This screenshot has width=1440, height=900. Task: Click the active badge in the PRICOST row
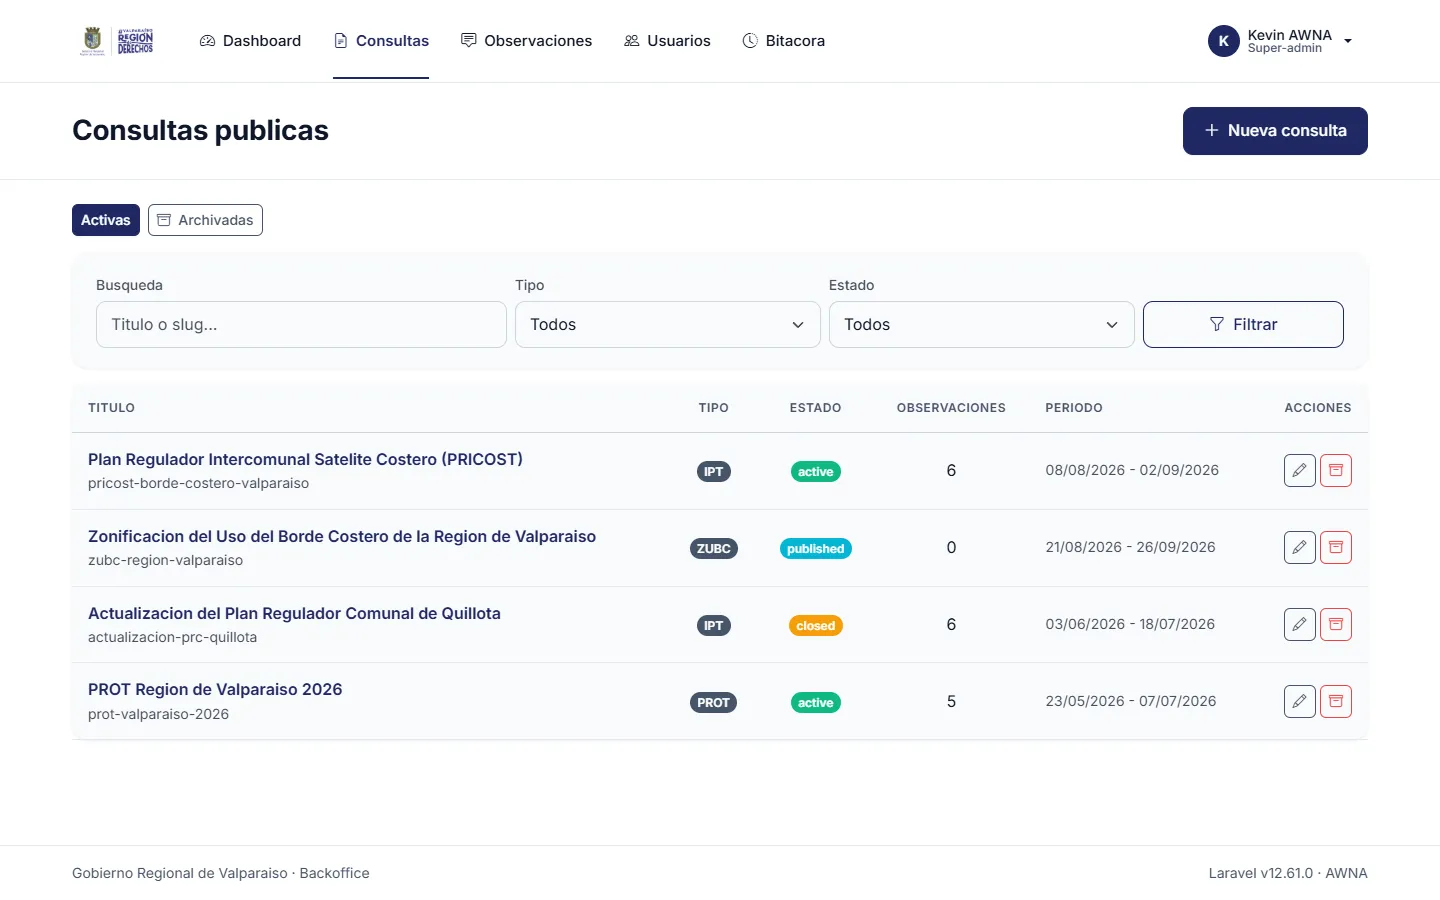[816, 472]
